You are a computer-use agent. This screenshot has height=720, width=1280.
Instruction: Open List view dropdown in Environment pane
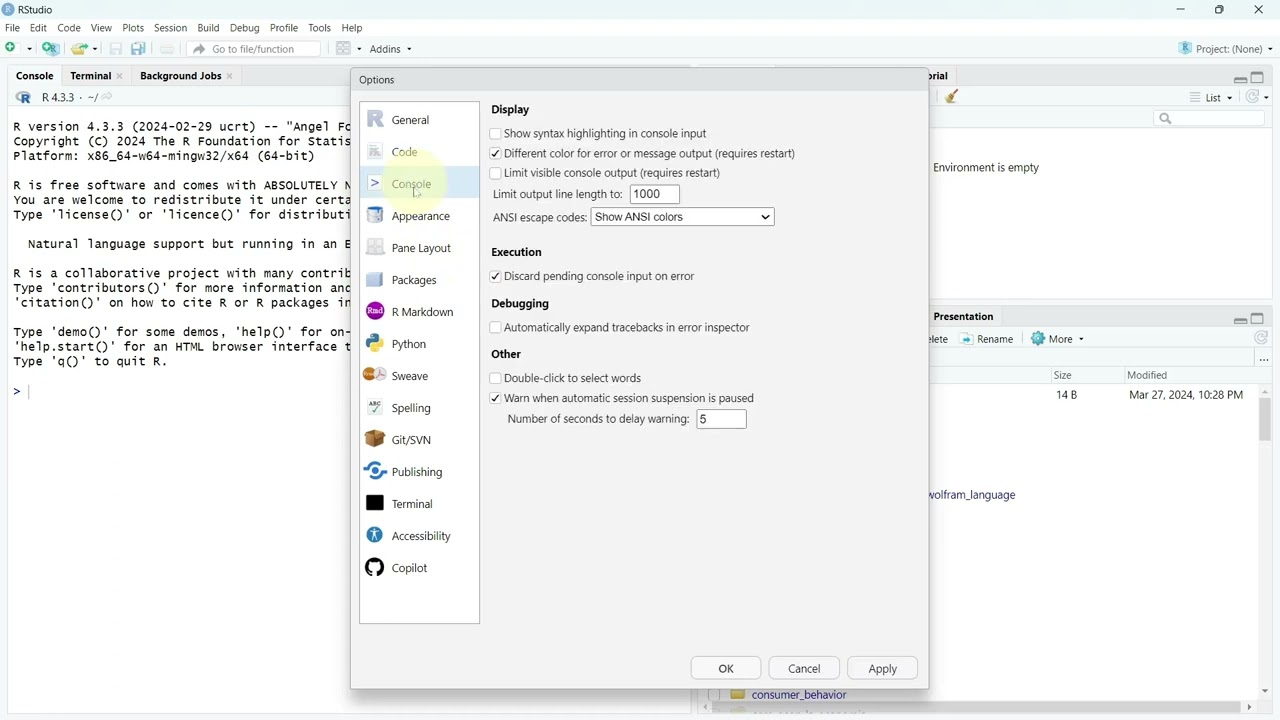[1212, 98]
